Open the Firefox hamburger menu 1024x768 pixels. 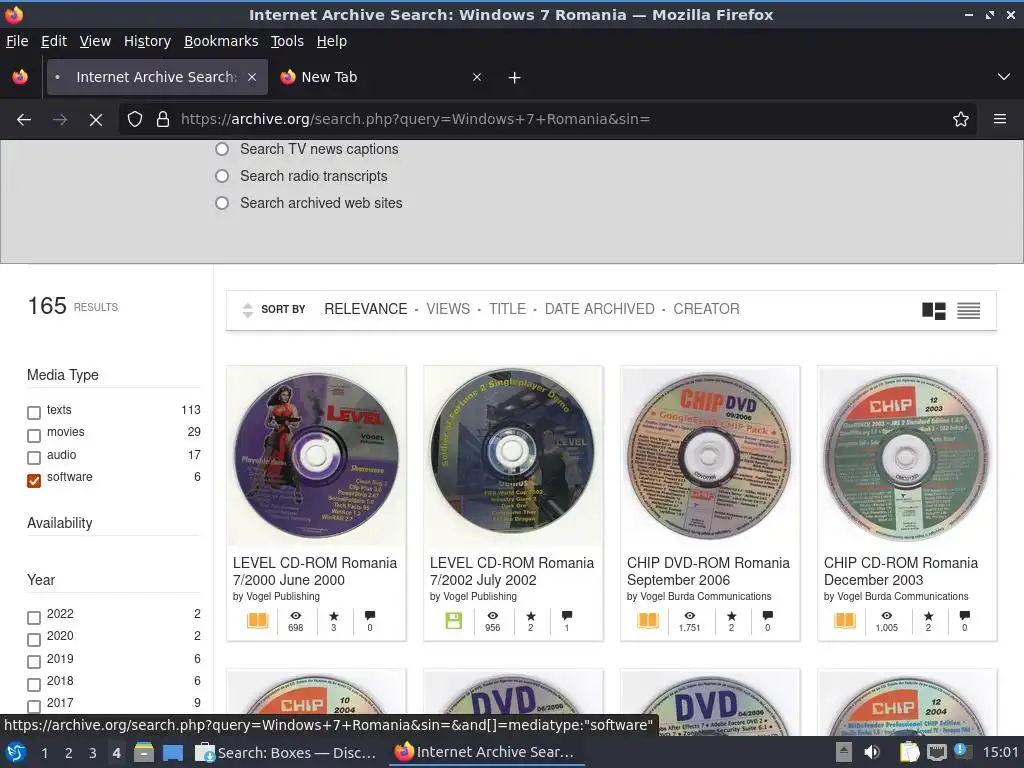[1000, 120]
